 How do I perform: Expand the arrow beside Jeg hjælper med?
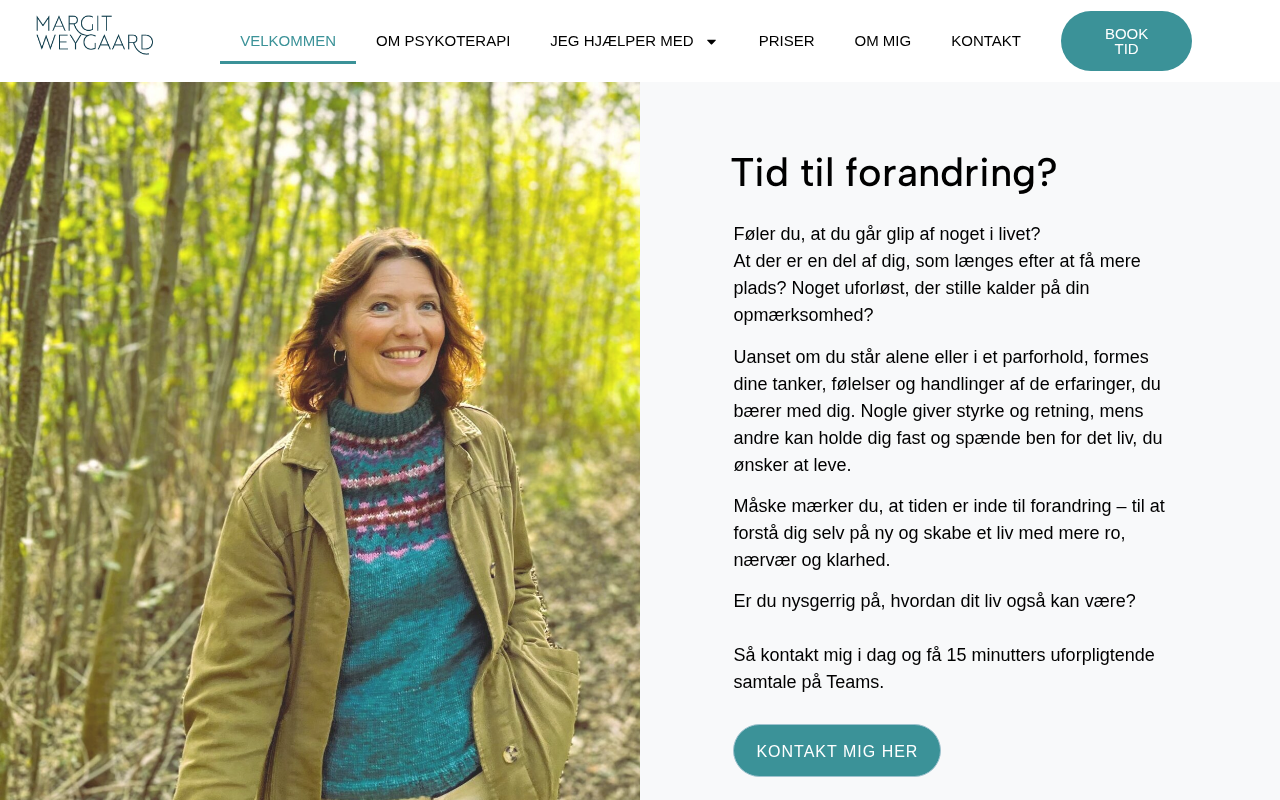[x=711, y=42]
